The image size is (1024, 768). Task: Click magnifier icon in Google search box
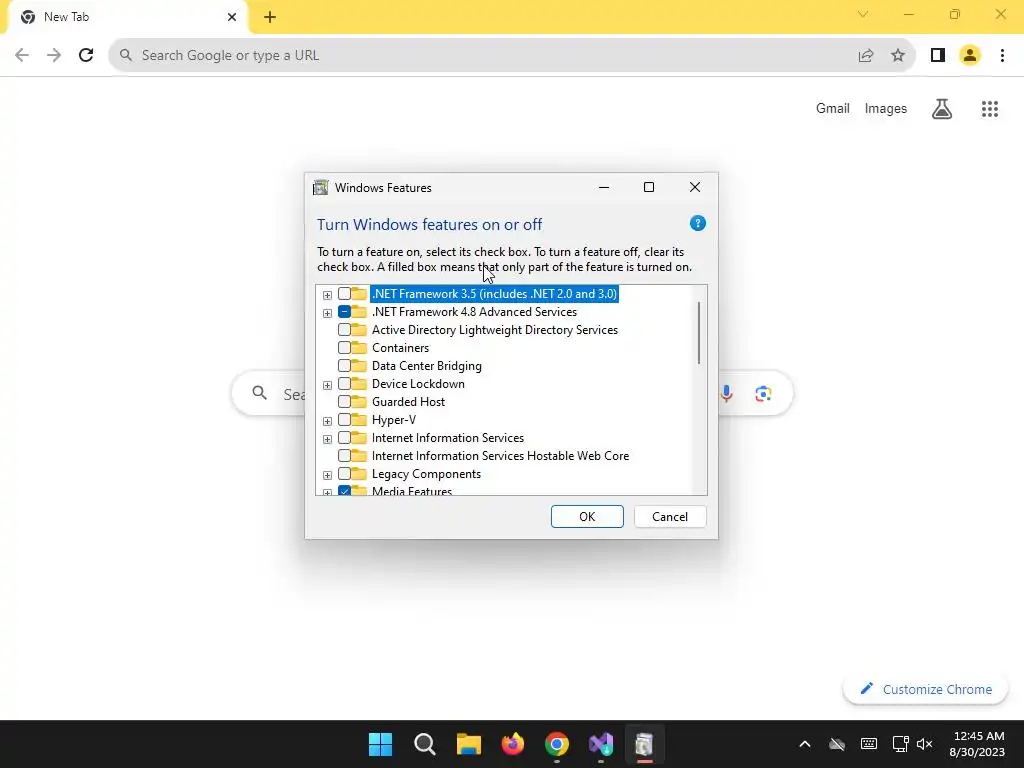(x=259, y=392)
